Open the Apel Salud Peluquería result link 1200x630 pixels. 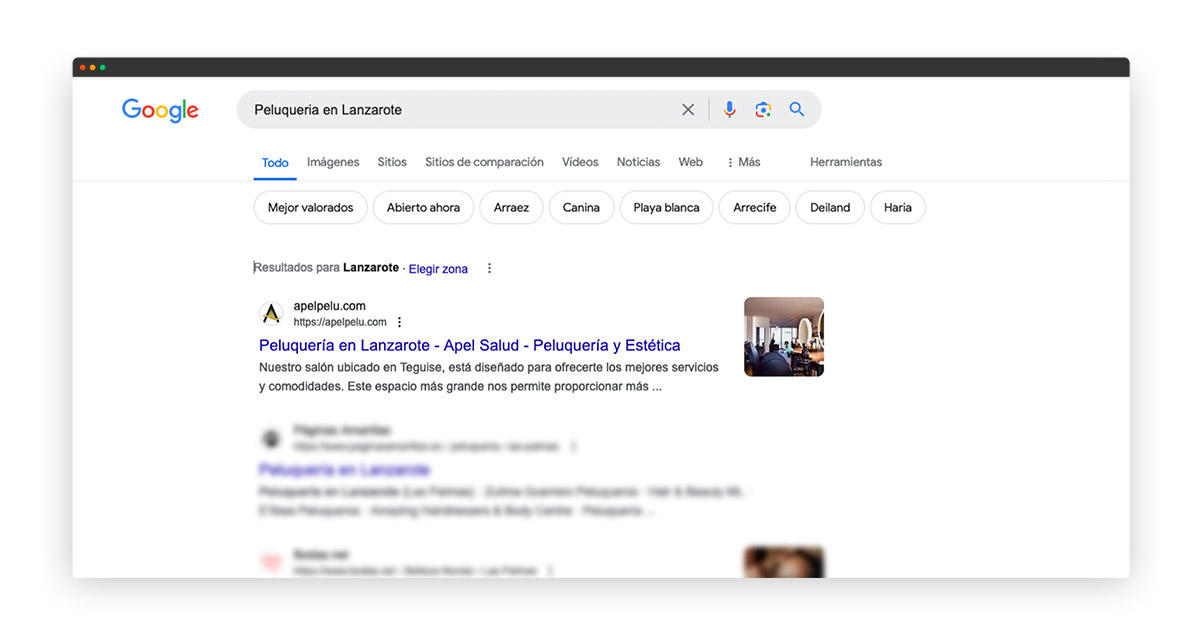pos(469,345)
